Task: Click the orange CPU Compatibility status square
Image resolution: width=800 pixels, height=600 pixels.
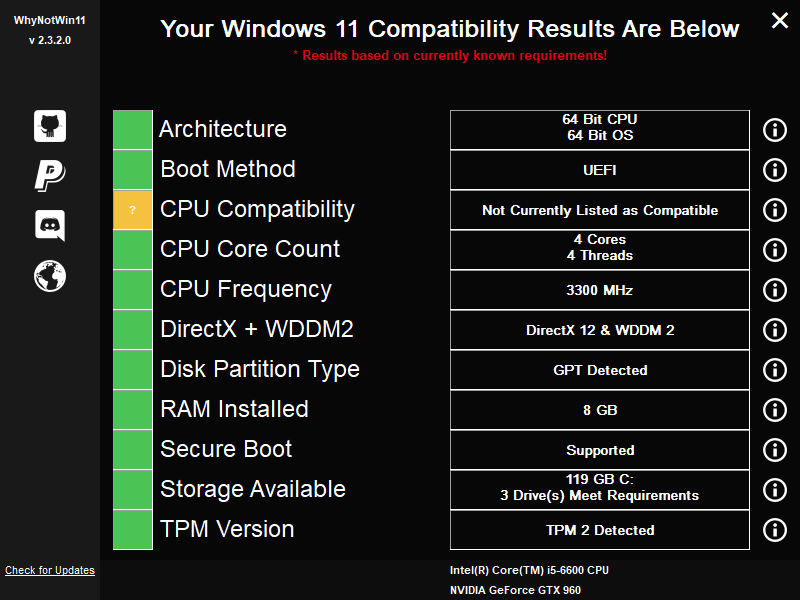Action: click(x=133, y=210)
